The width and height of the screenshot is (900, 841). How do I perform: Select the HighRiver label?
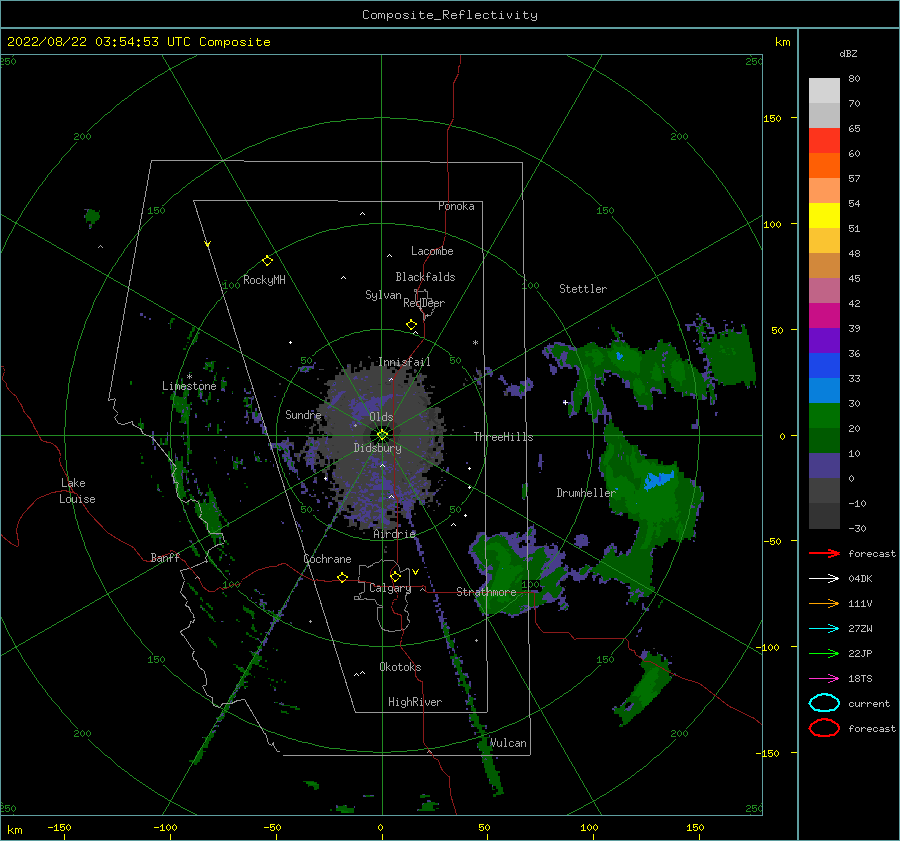click(x=415, y=702)
